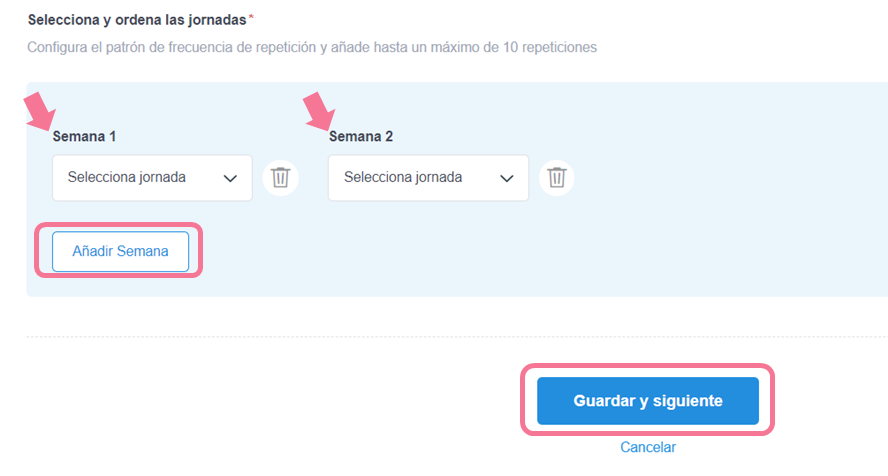Image resolution: width=888 pixels, height=476 pixels.
Task: Click the Configura el patrón de frecuencia description
Action: pyautogui.click(x=312, y=47)
